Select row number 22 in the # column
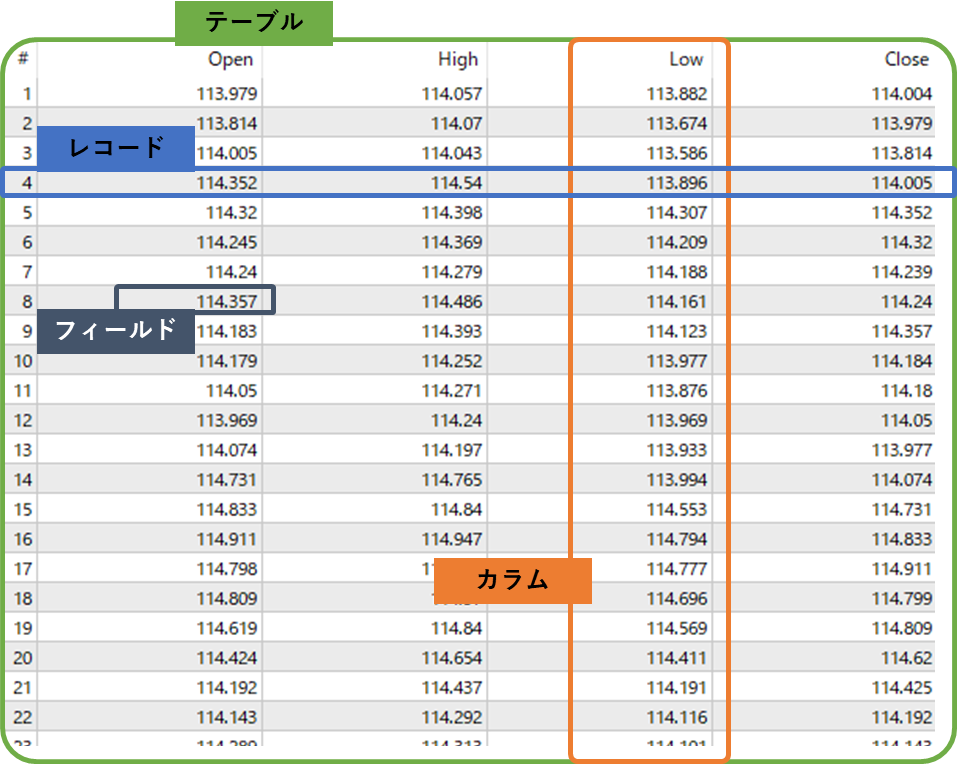 23,718
